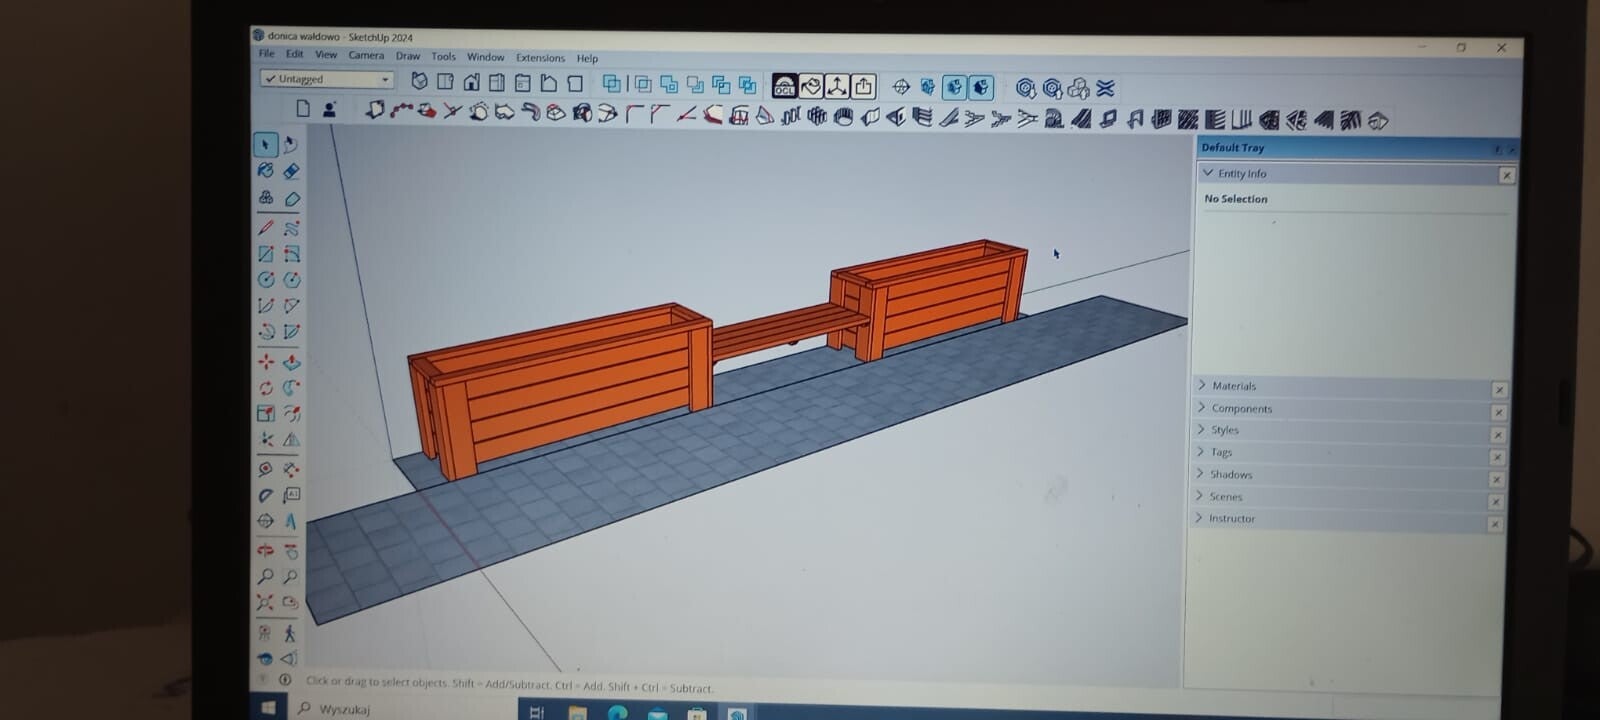Switch to Iso standard view
Image resolution: width=1600 pixels, height=720 pixels.
[420, 81]
